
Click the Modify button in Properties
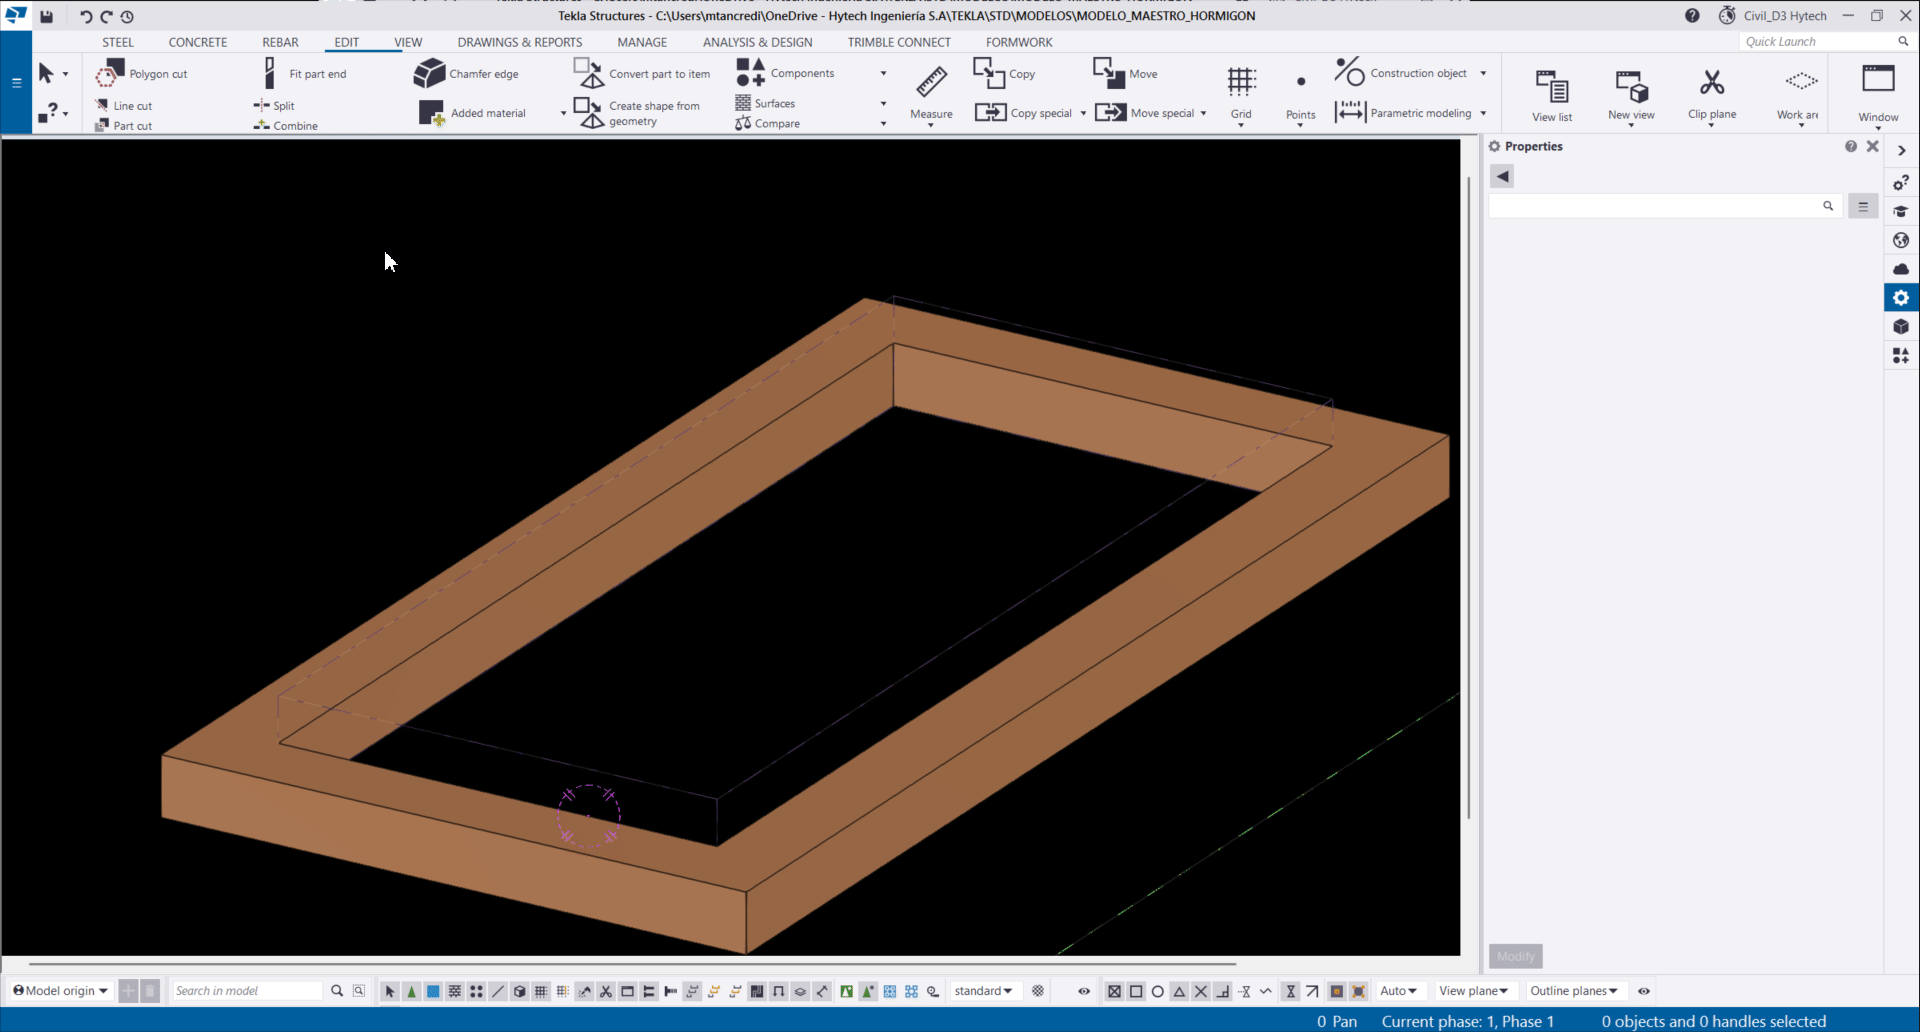click(1515, 956)
